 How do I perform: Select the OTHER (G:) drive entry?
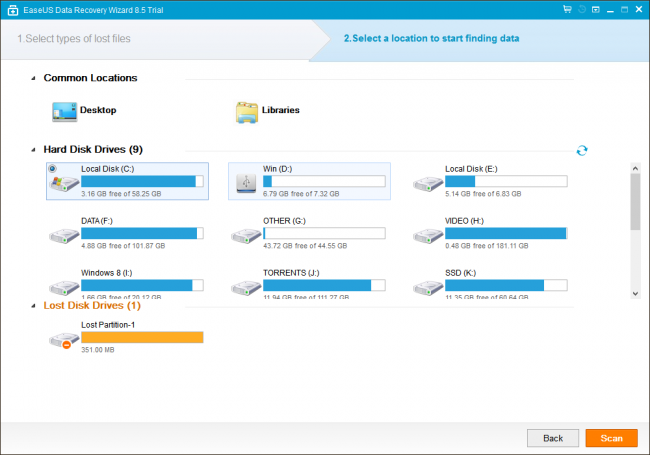point(309,233)
